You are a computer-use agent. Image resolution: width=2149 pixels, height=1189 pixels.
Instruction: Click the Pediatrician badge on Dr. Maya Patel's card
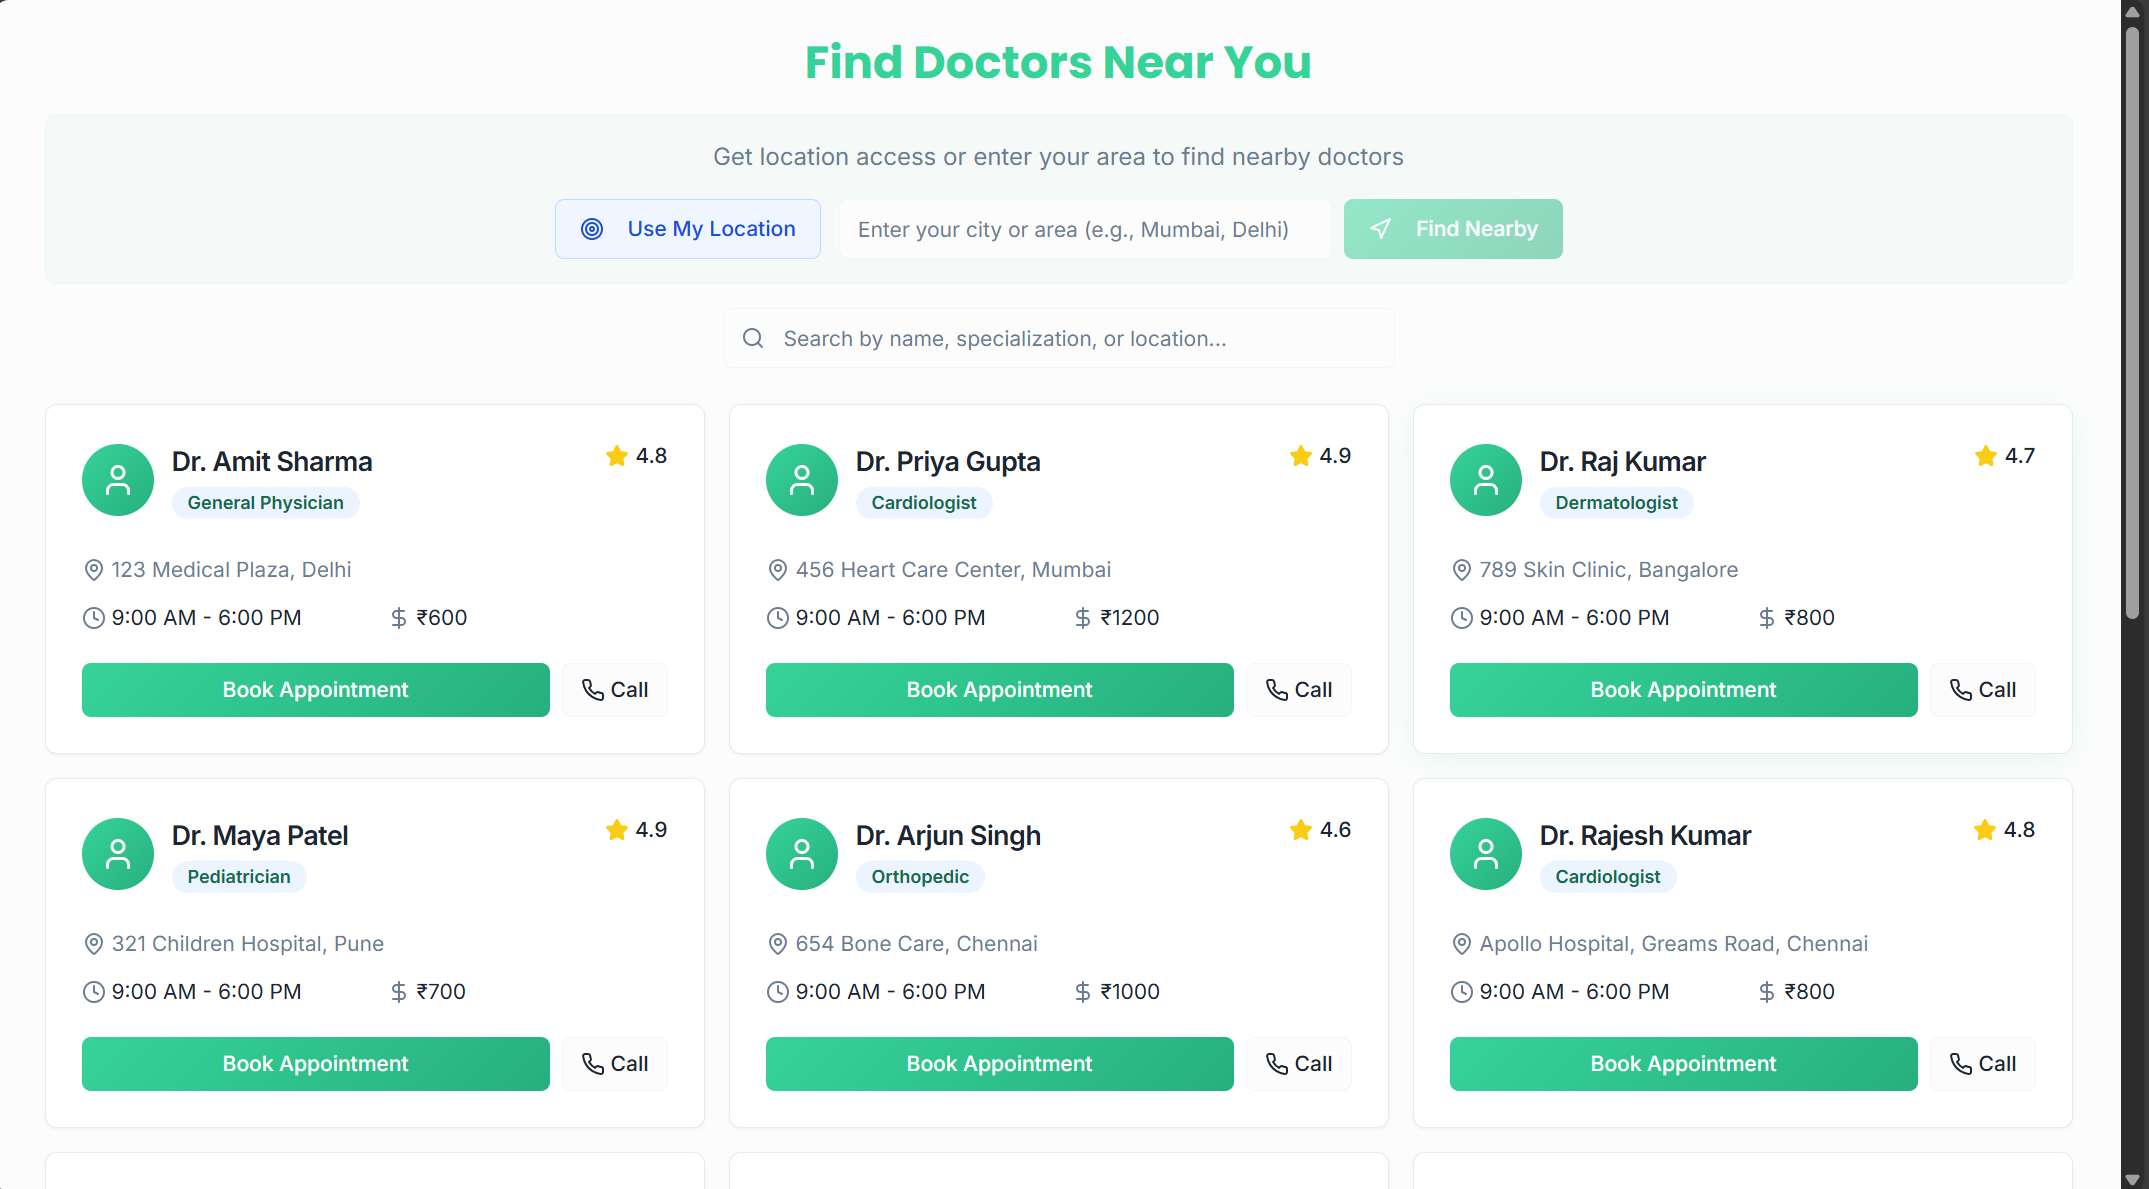(x=238, y=876)
